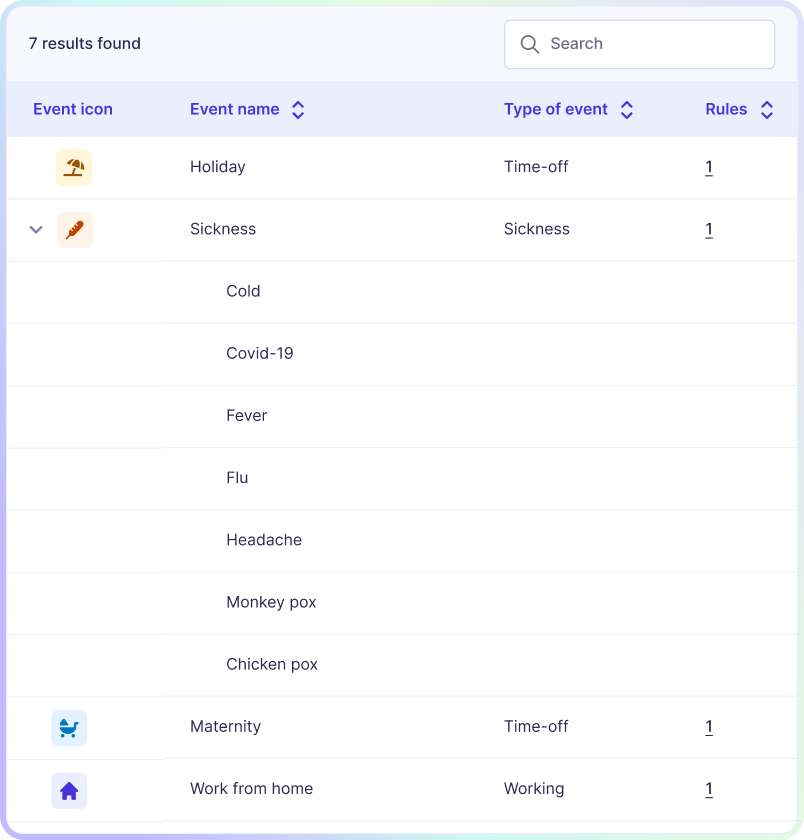Open the Maternity rules count link

click(x=709, y=727)
